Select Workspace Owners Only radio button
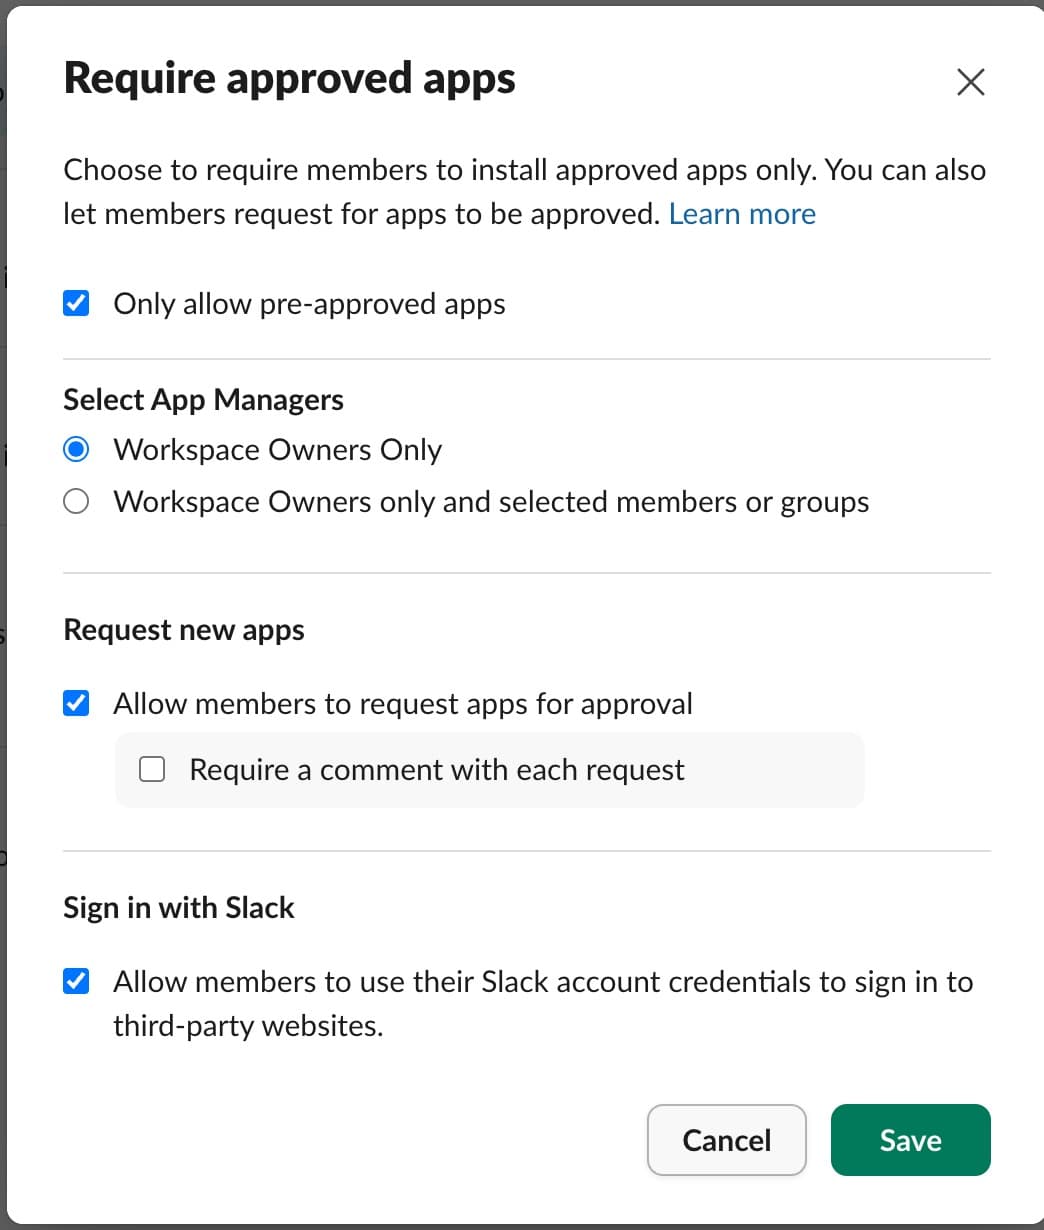 point(76,450)
